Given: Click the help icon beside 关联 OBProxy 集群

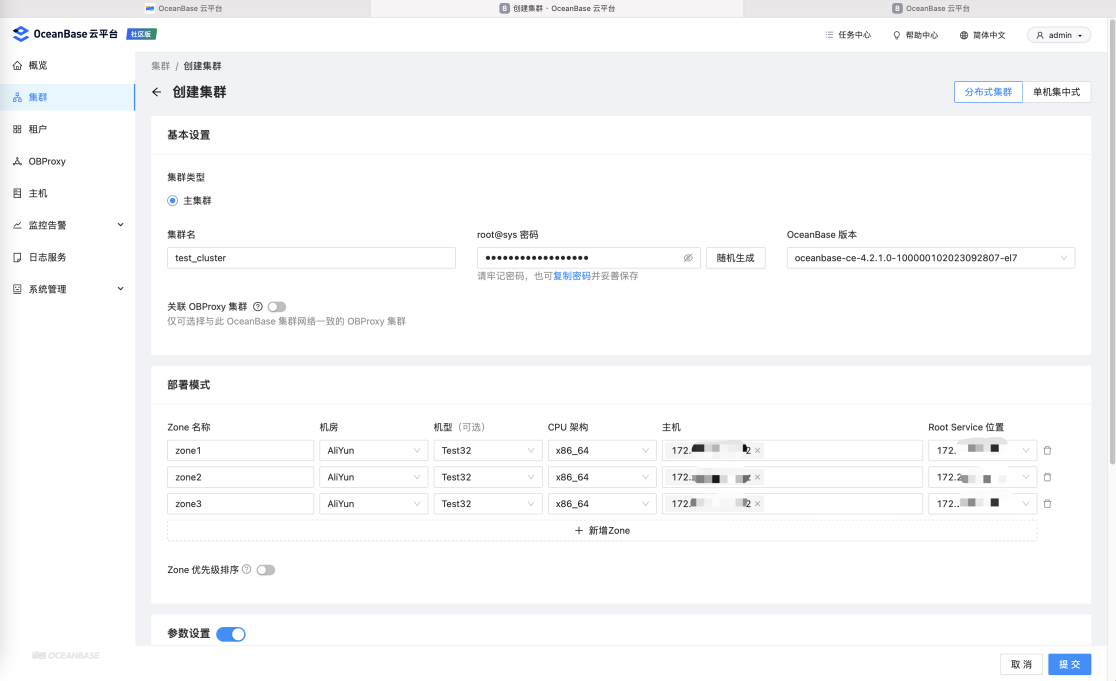Looking at the screenshot, I should [258, 307].
